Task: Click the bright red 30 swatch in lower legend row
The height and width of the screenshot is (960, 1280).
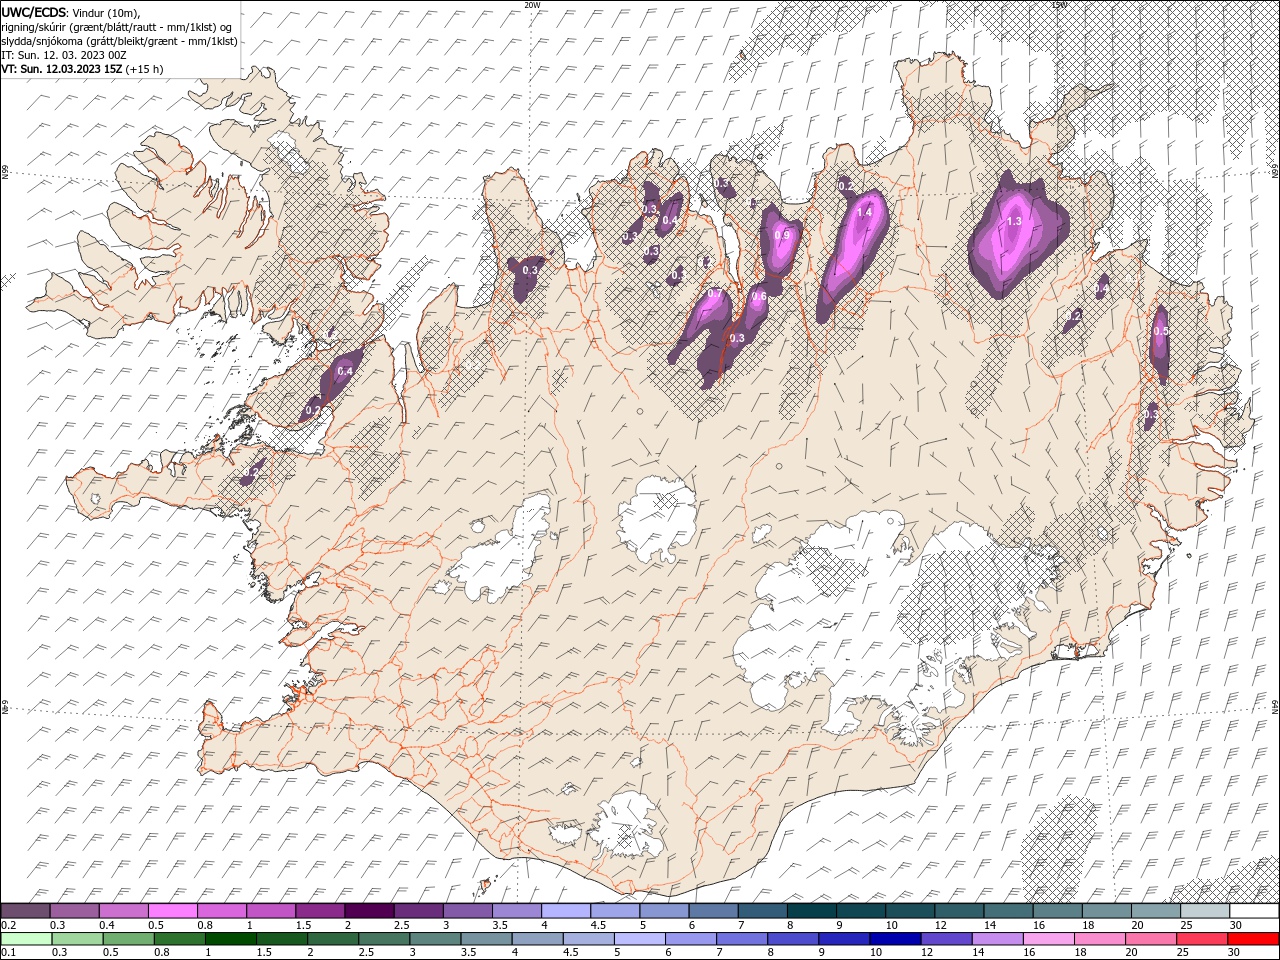Action: [x=1253, y=939]
